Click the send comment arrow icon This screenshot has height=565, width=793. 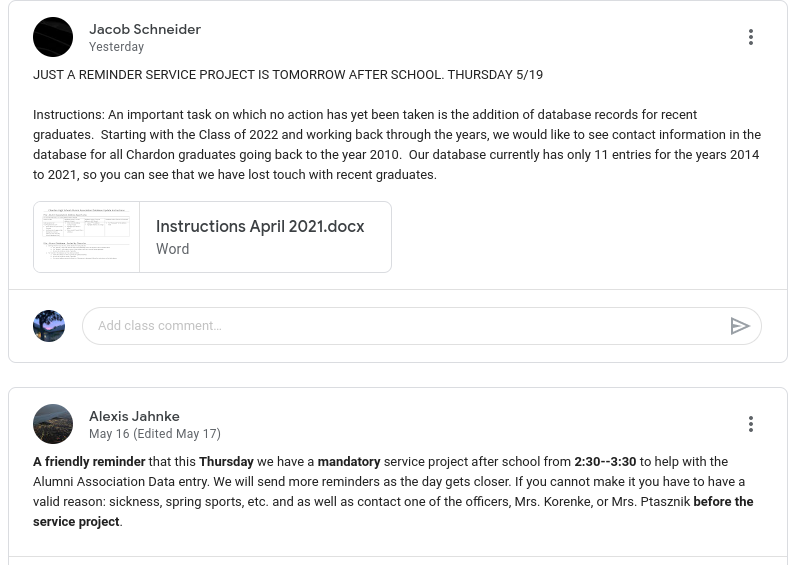click(x=740, y=326)
